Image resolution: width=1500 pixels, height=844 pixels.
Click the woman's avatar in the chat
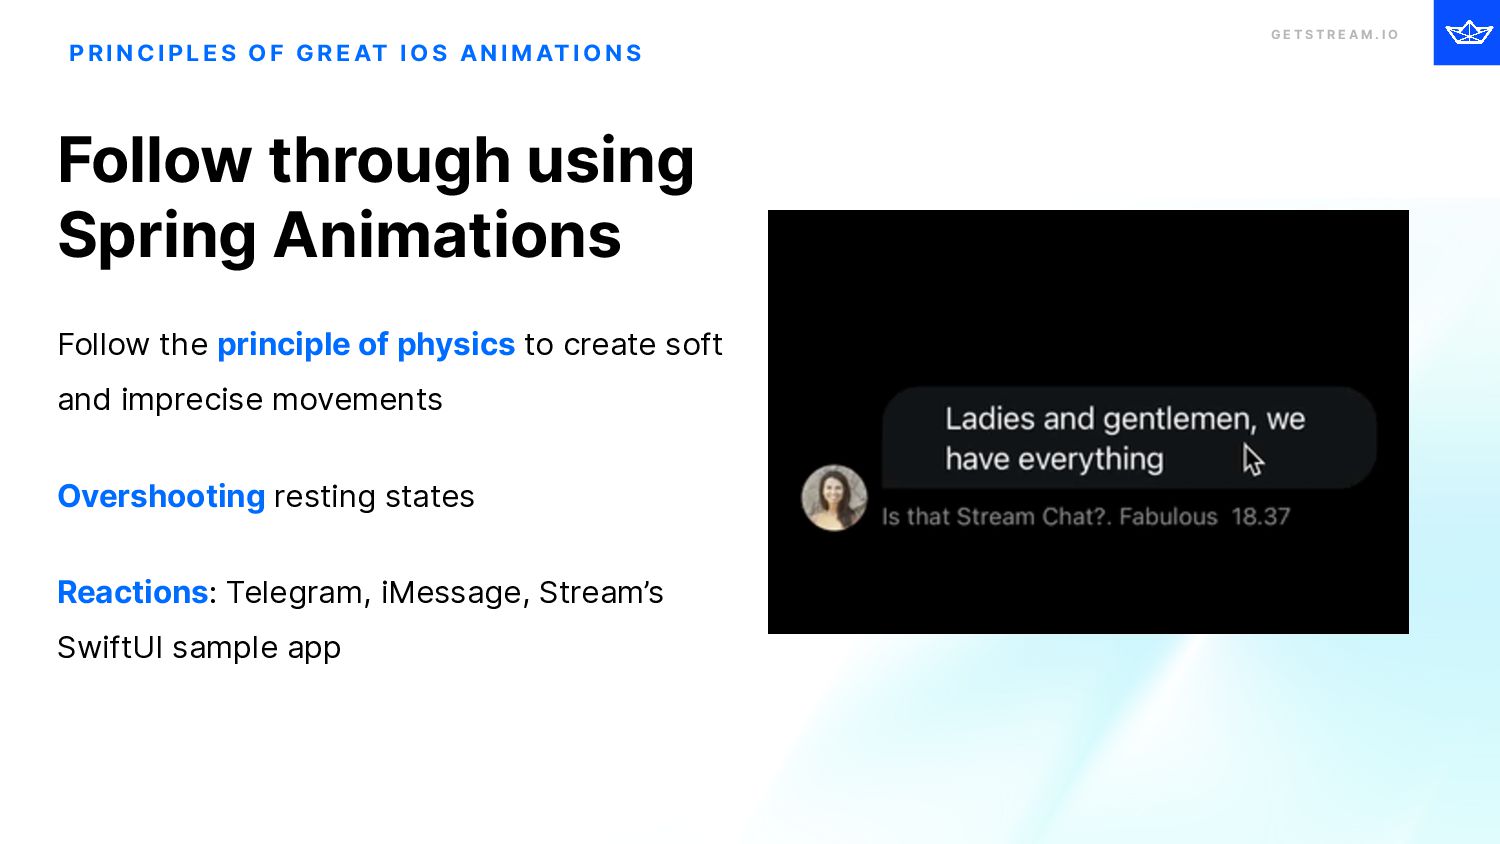[834, 498]
